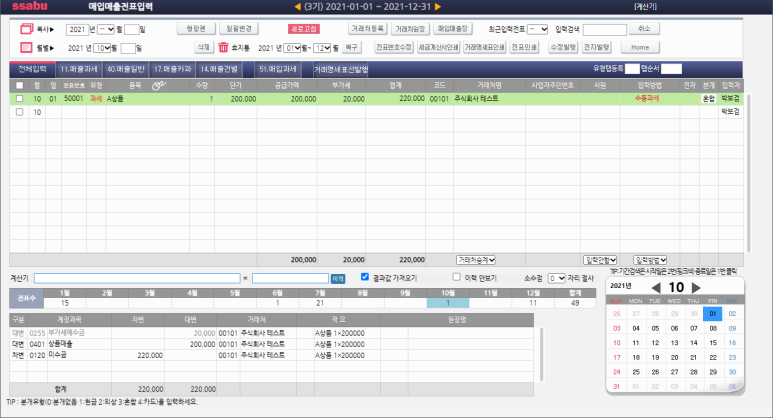Click the 계산기 expression input field
Viewport: 773px width, 418px height.
137,279
